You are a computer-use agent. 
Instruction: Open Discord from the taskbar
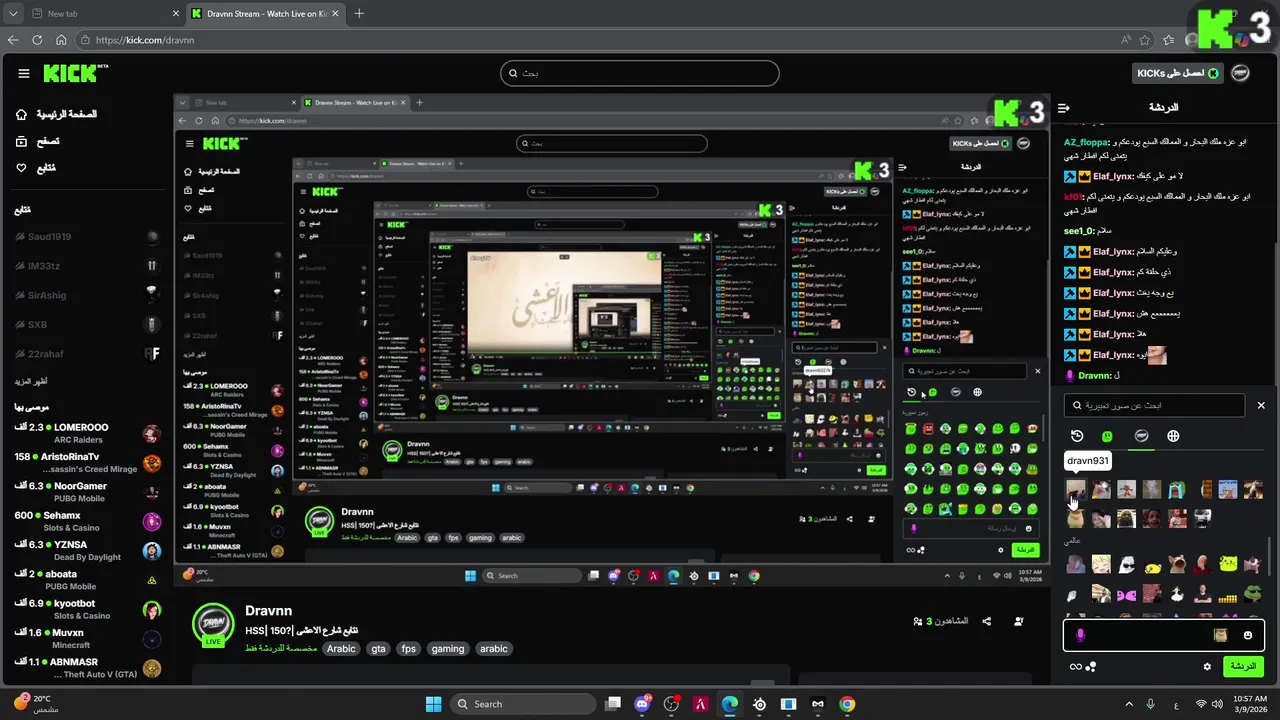point(642,704)
